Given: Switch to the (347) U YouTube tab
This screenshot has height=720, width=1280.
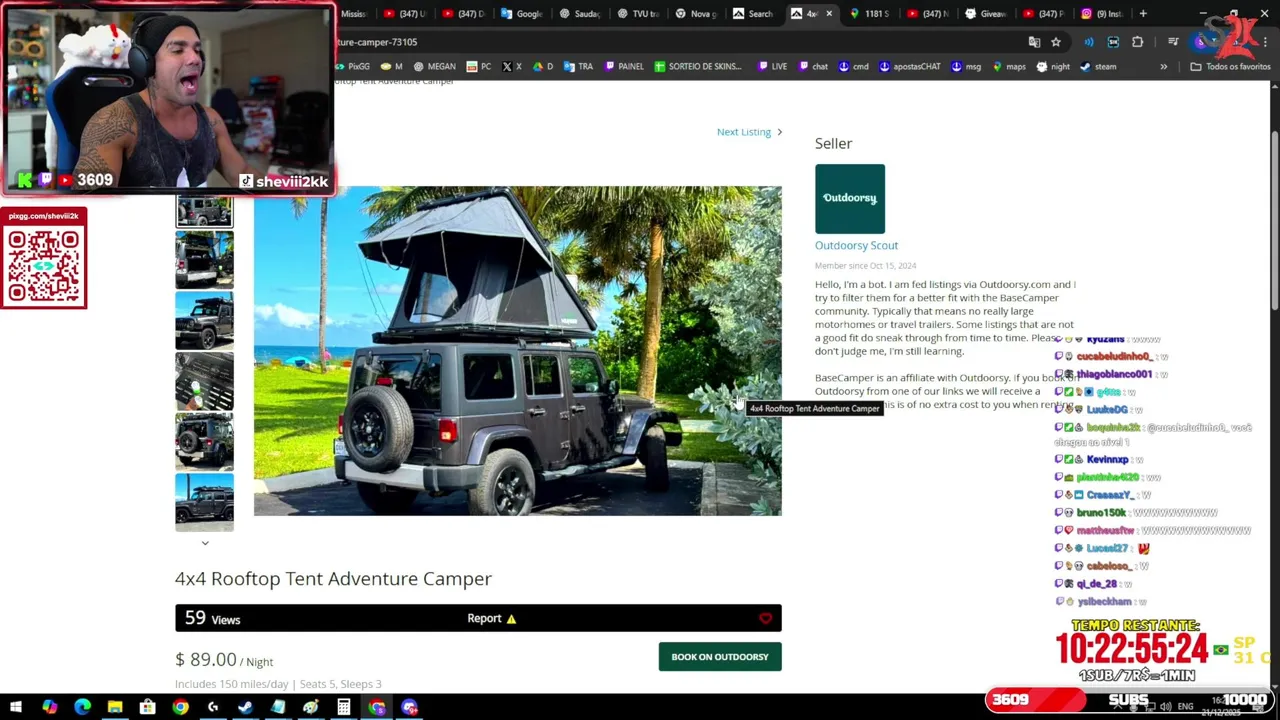Looking at the screenshot, I should click(x=405, y=13).
